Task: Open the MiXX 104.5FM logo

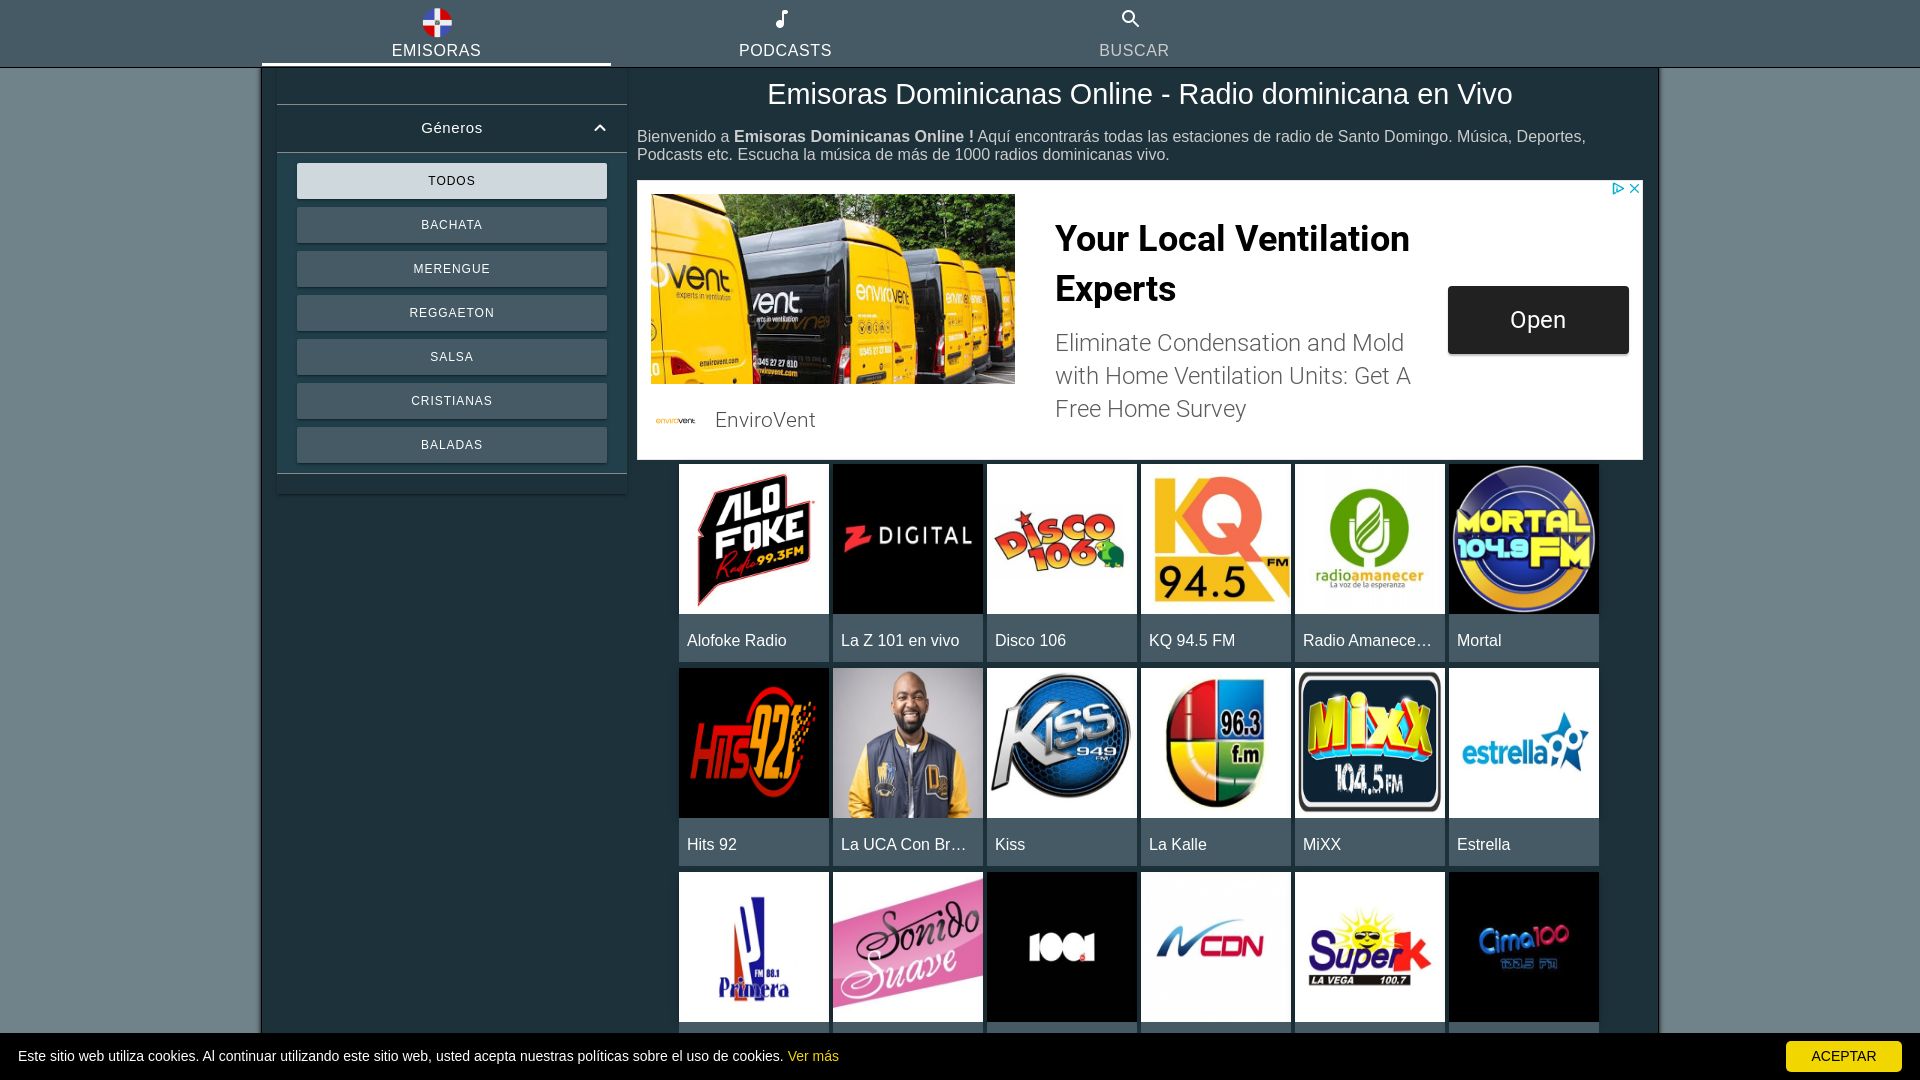Action: 1370,743
